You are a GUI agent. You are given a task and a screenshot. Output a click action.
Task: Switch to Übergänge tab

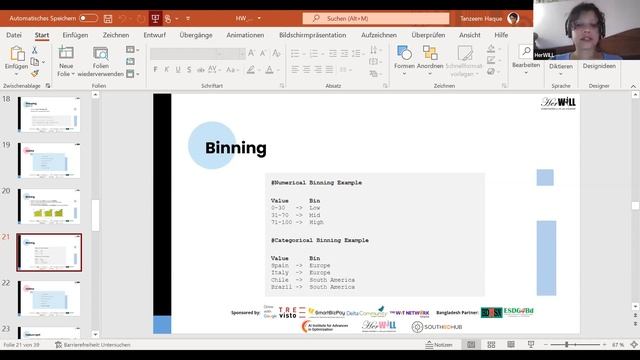pyautogui.click(x=196, y=35)
